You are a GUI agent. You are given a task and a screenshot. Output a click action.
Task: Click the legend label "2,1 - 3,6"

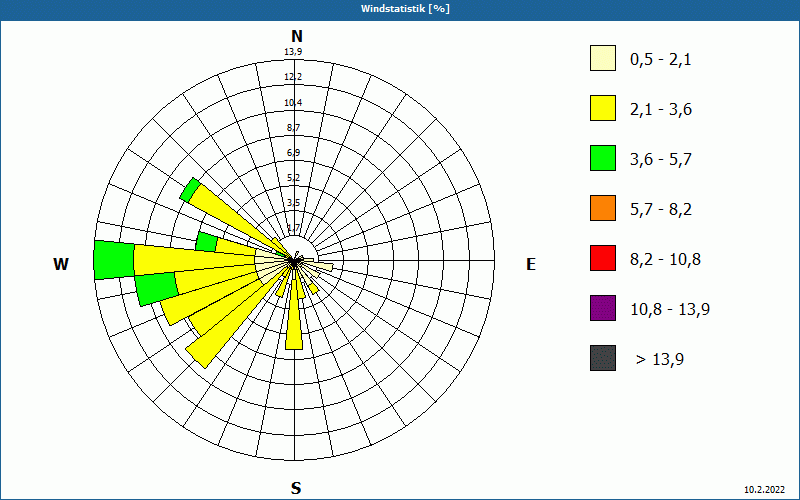[x=661, y=110]
